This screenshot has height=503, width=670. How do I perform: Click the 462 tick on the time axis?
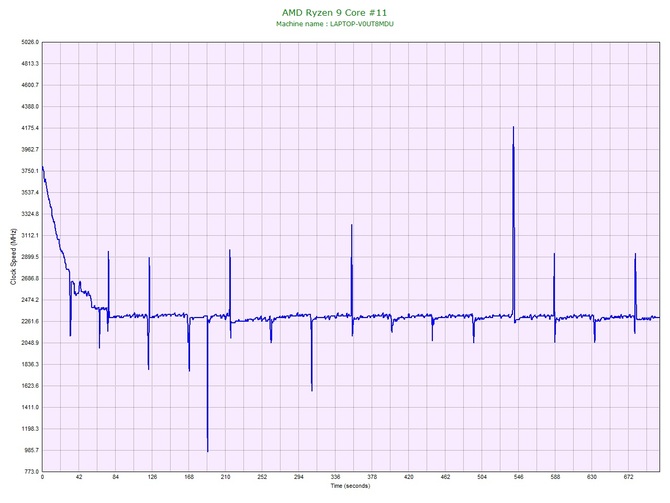point(445,477)
